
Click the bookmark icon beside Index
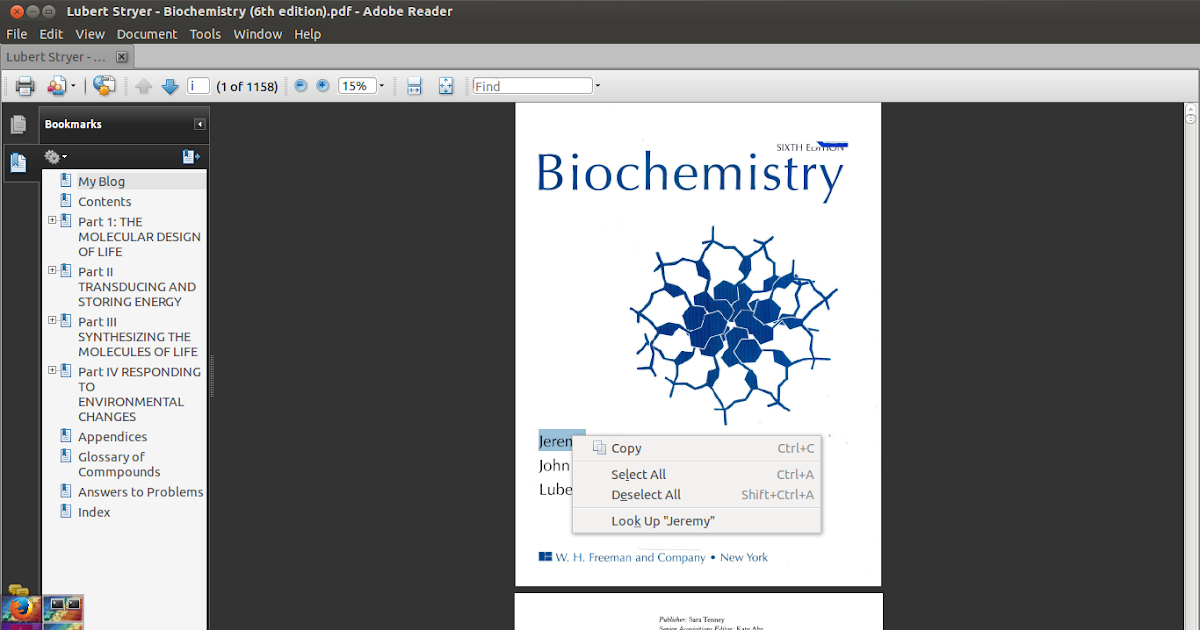pos(66,511)
